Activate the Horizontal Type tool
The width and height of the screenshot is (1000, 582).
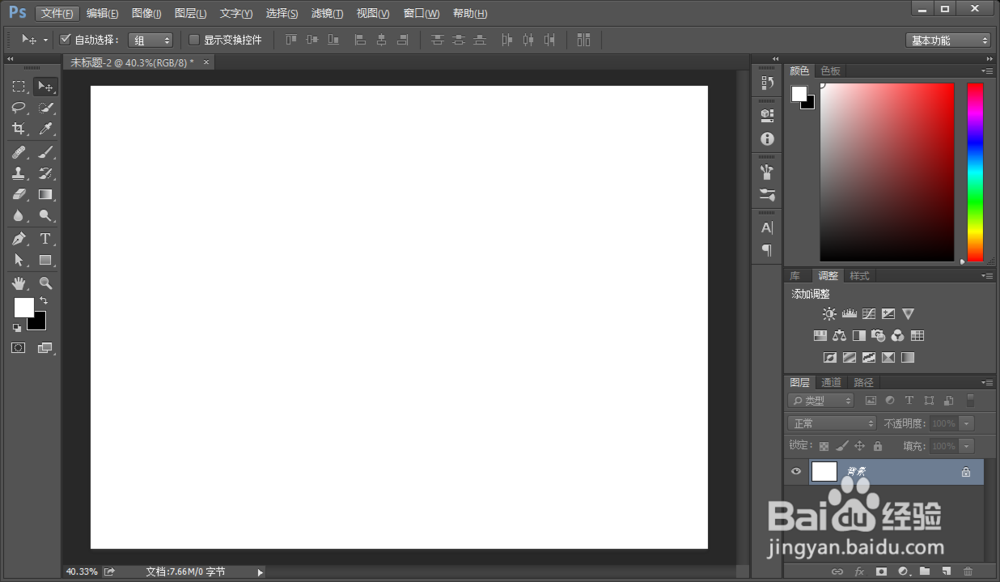[x=45, y=238]
